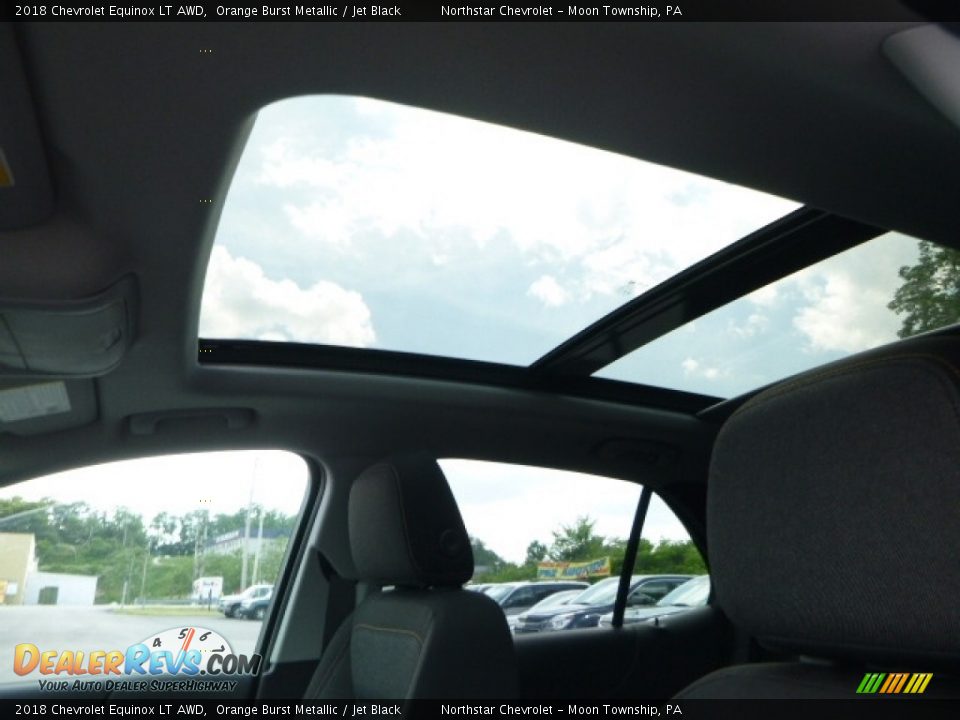Click the top 'Northstar Chevrolet - Moon Township, PA' text

561,11
